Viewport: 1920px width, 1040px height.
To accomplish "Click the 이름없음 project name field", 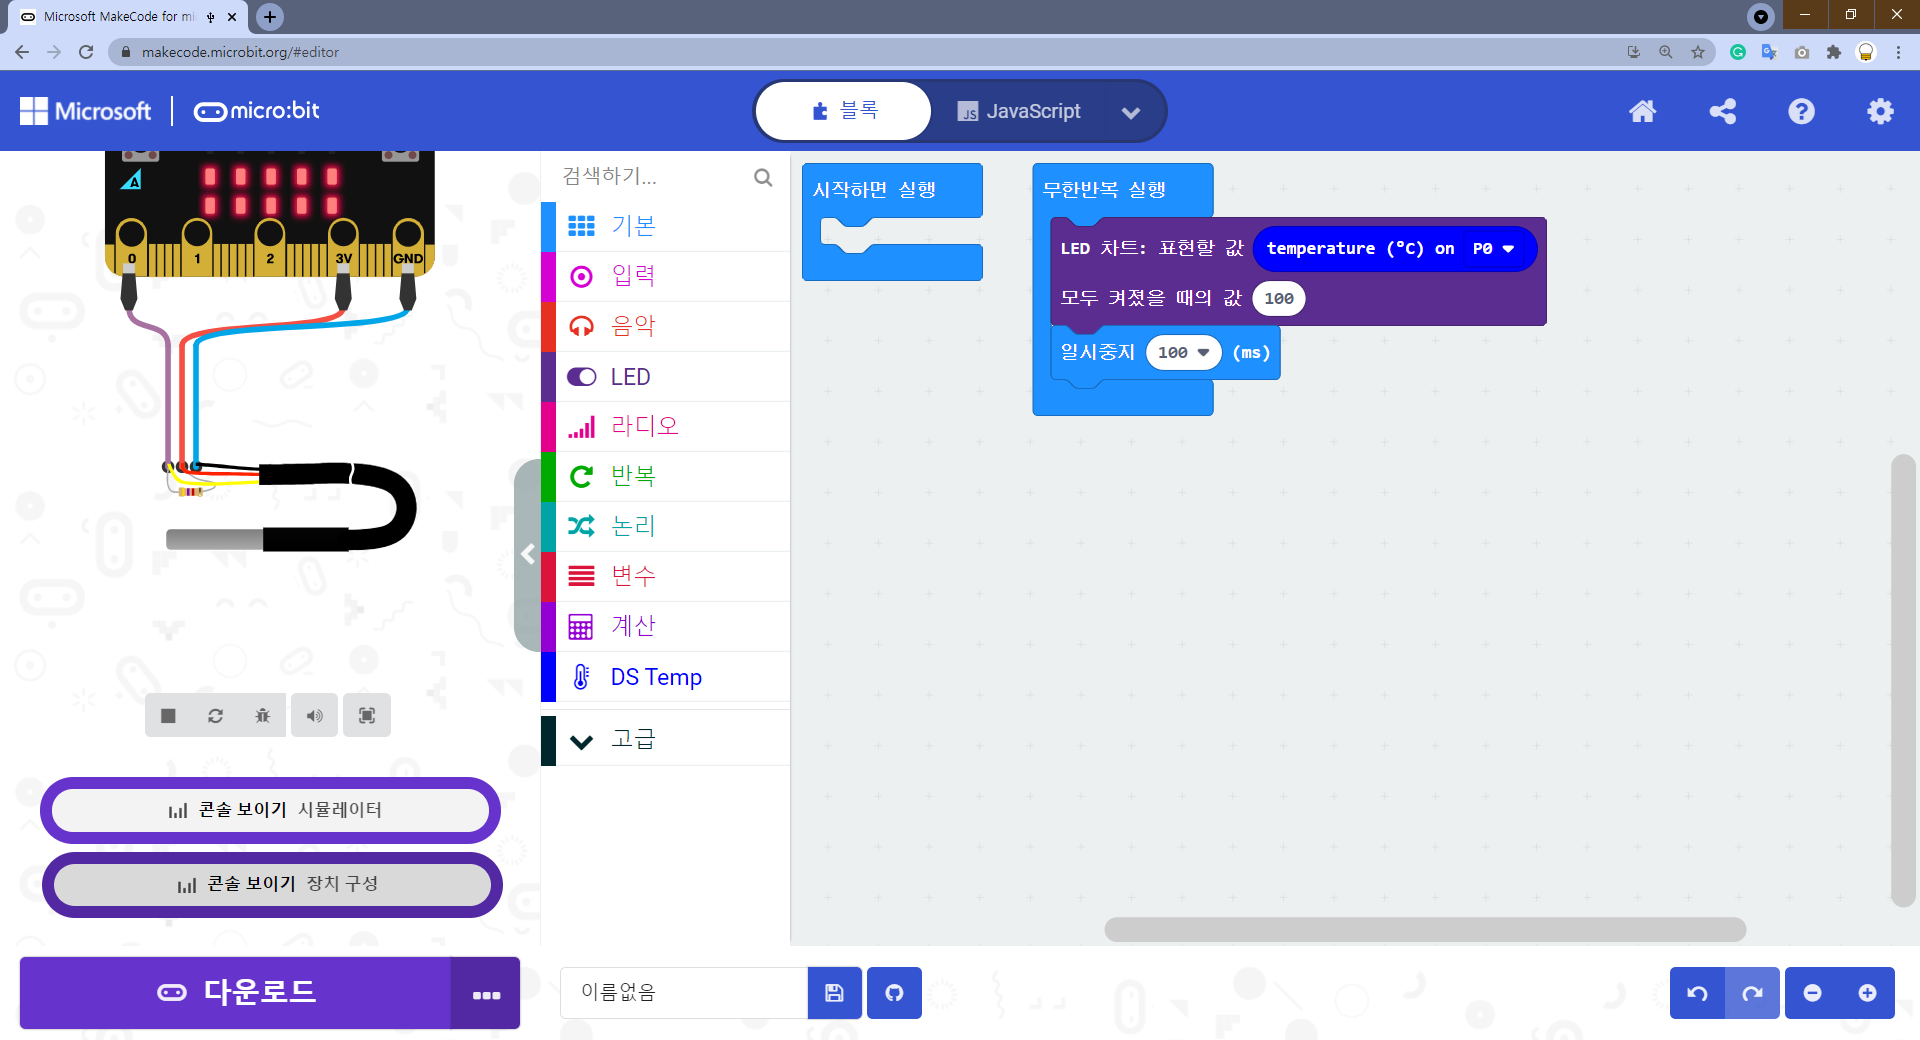I will pyautogui.click(x=683, y=992).
